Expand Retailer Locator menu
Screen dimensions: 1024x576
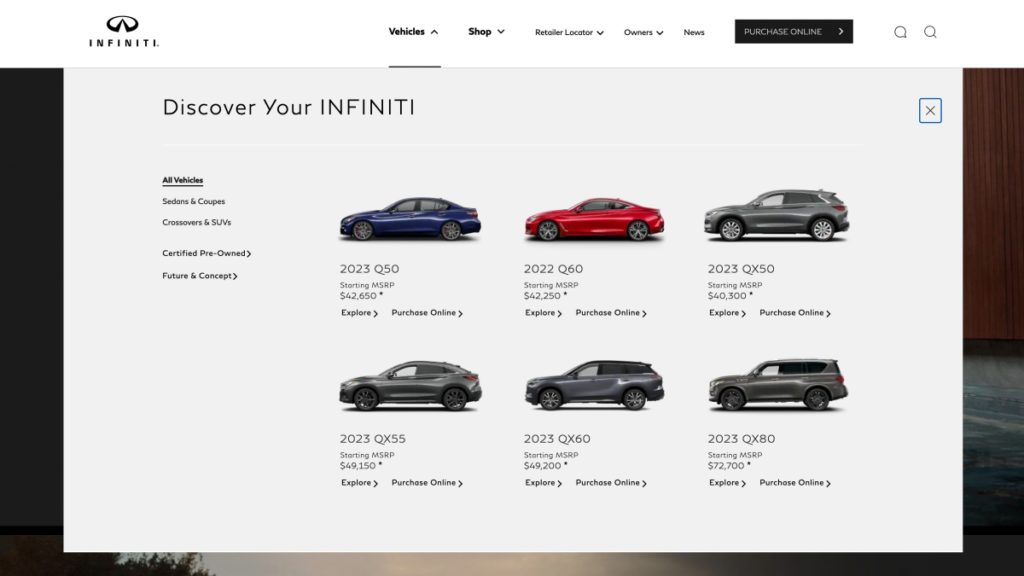click(x=569, y=32)
